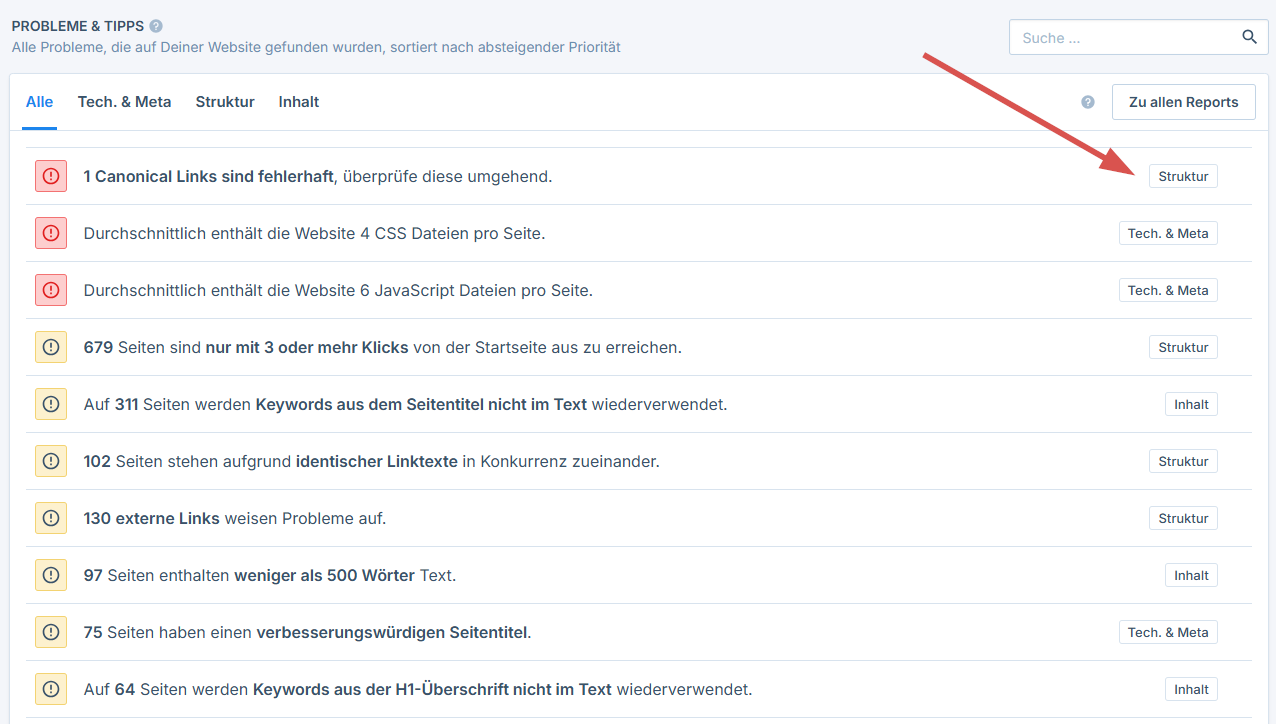1276x724 pixels.
Task: Click yellow warning icon for 102 Seiten row
Action: pyautogui.click(x=51, y=461)
